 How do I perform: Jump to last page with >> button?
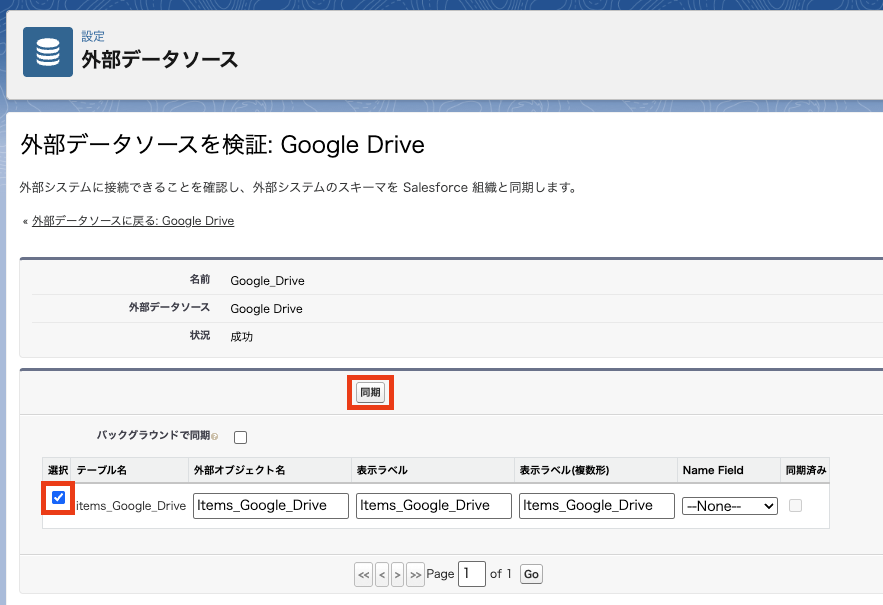[x=415, y=575]
